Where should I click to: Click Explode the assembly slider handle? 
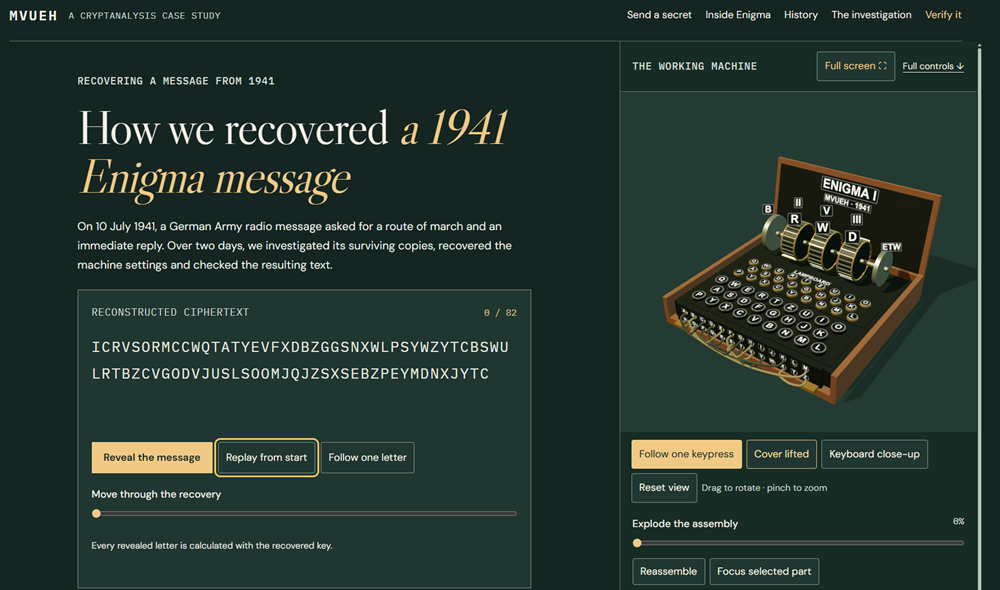click(637, 543)
